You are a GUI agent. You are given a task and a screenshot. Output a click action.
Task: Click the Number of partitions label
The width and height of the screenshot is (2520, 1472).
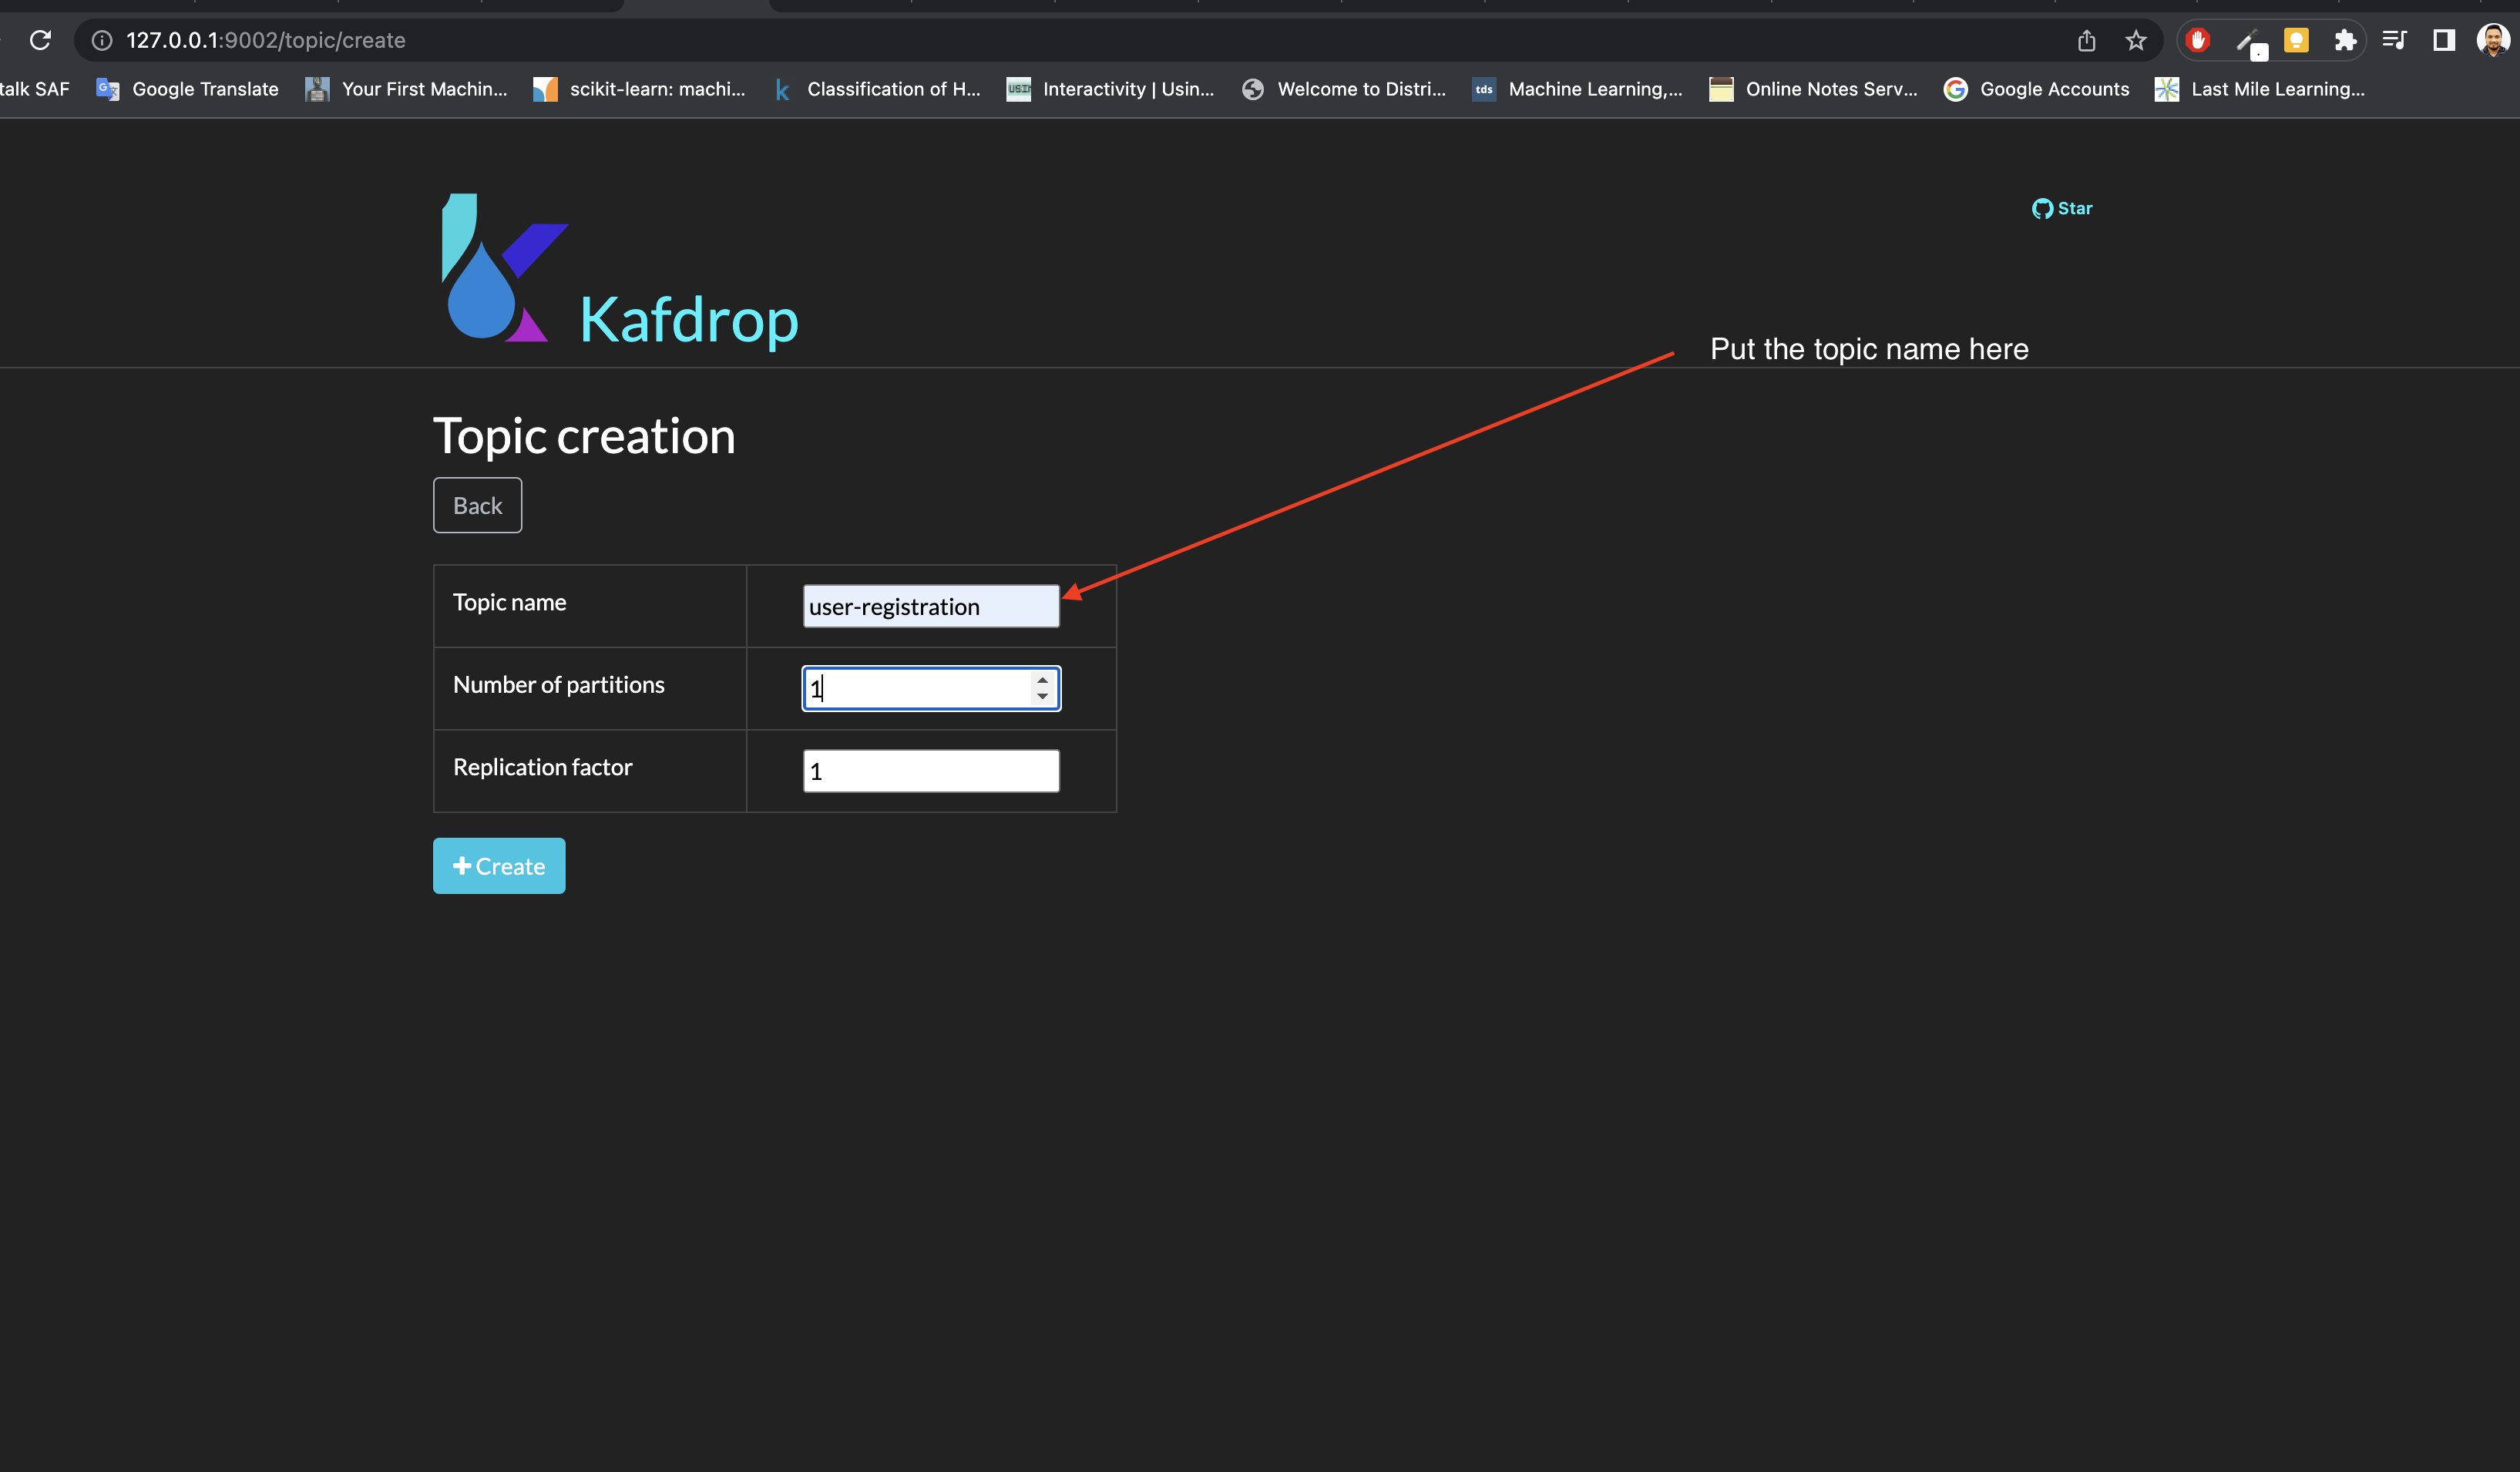coord(558,684)
